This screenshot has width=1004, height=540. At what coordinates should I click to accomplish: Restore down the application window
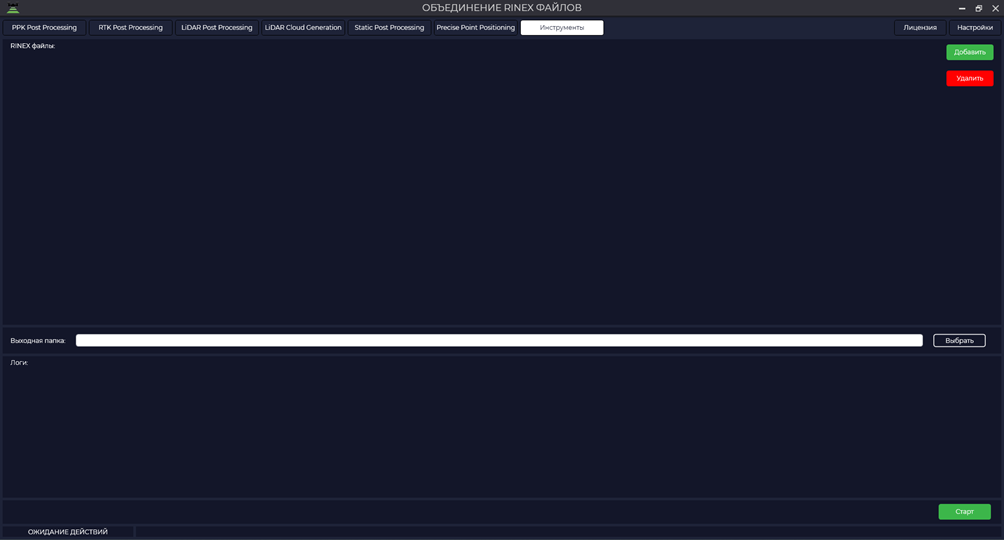click(x=978, y=8)
